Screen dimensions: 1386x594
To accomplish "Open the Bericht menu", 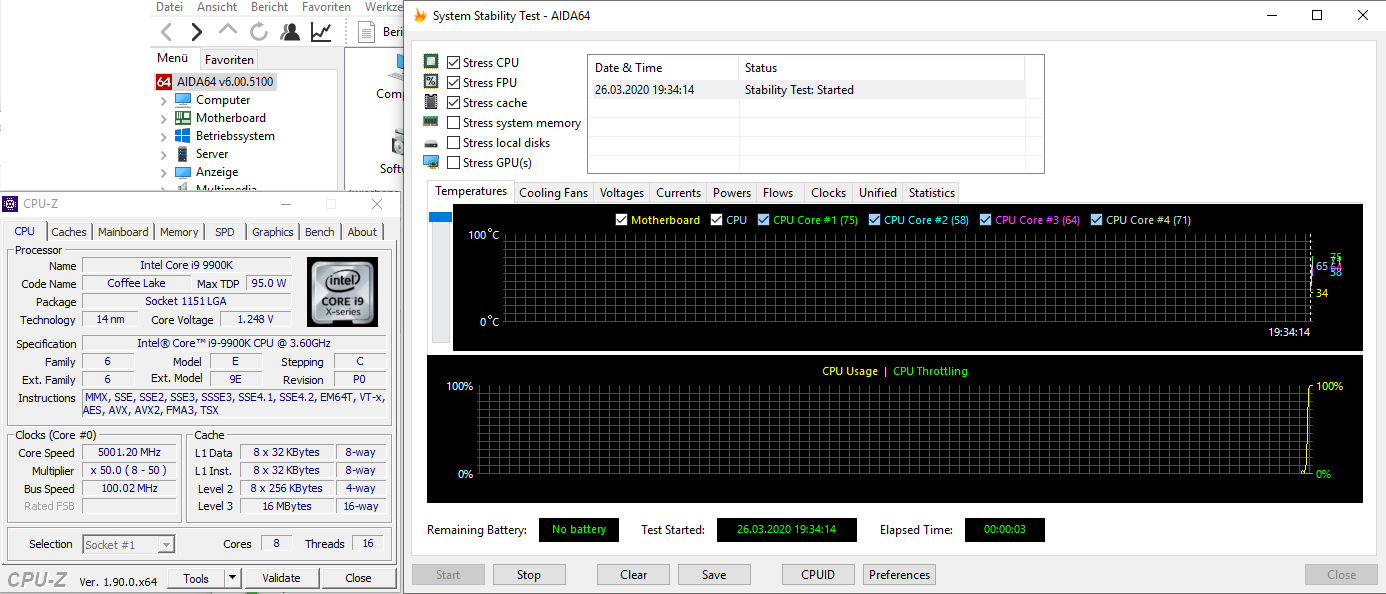I will 270,6.
